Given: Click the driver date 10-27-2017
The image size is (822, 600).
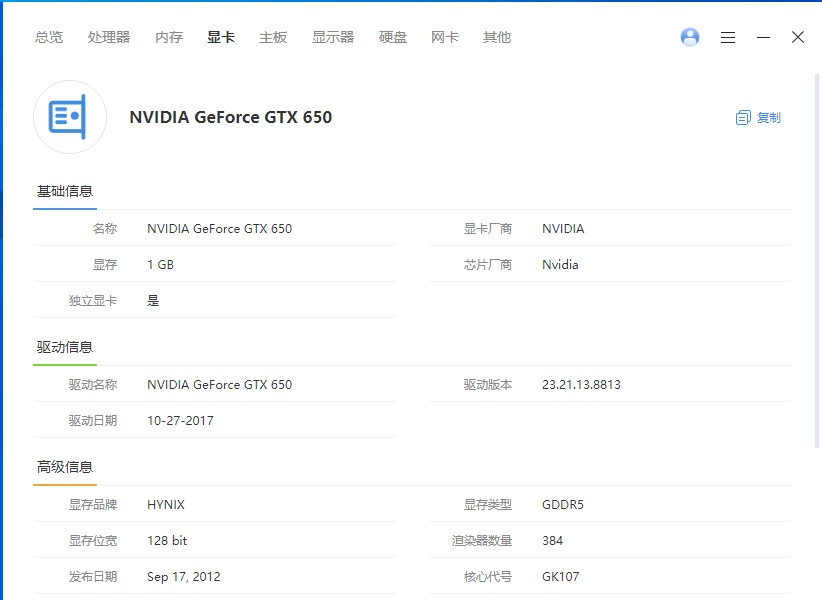Looking at the screenshot, I should (180, 421).
